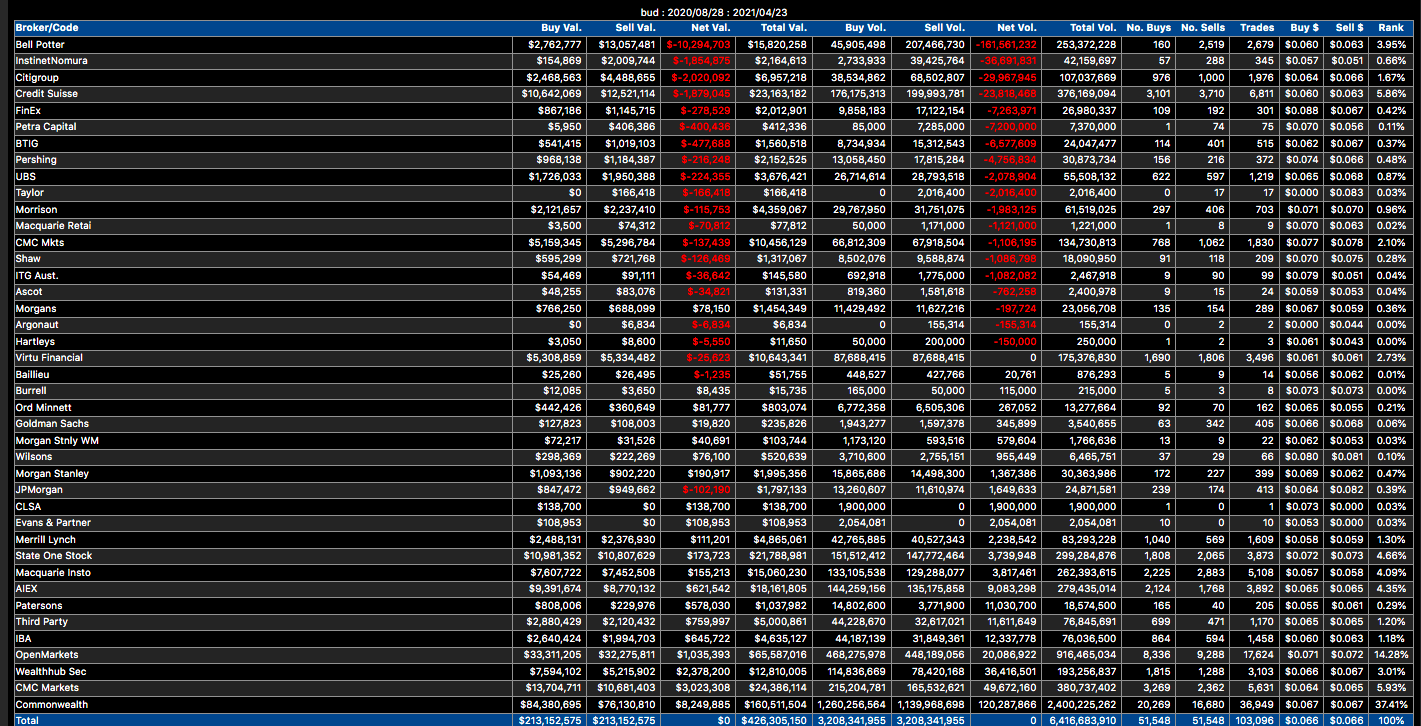Click the Argonaut broker name

click(37, 325)
